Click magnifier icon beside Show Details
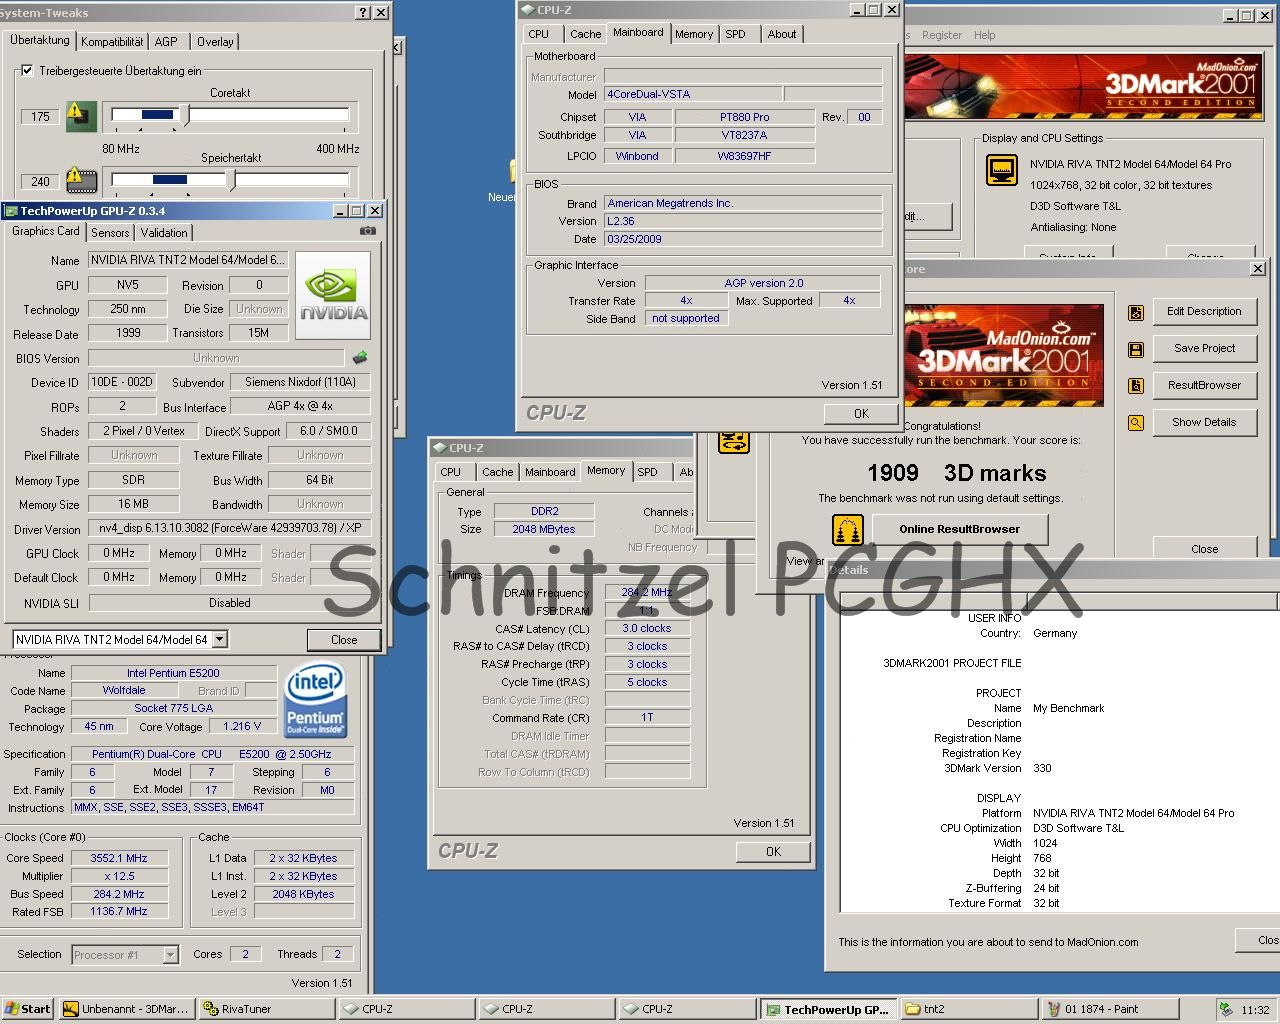Screen dimensions: 1280x1024 [x=1136, y=423]
